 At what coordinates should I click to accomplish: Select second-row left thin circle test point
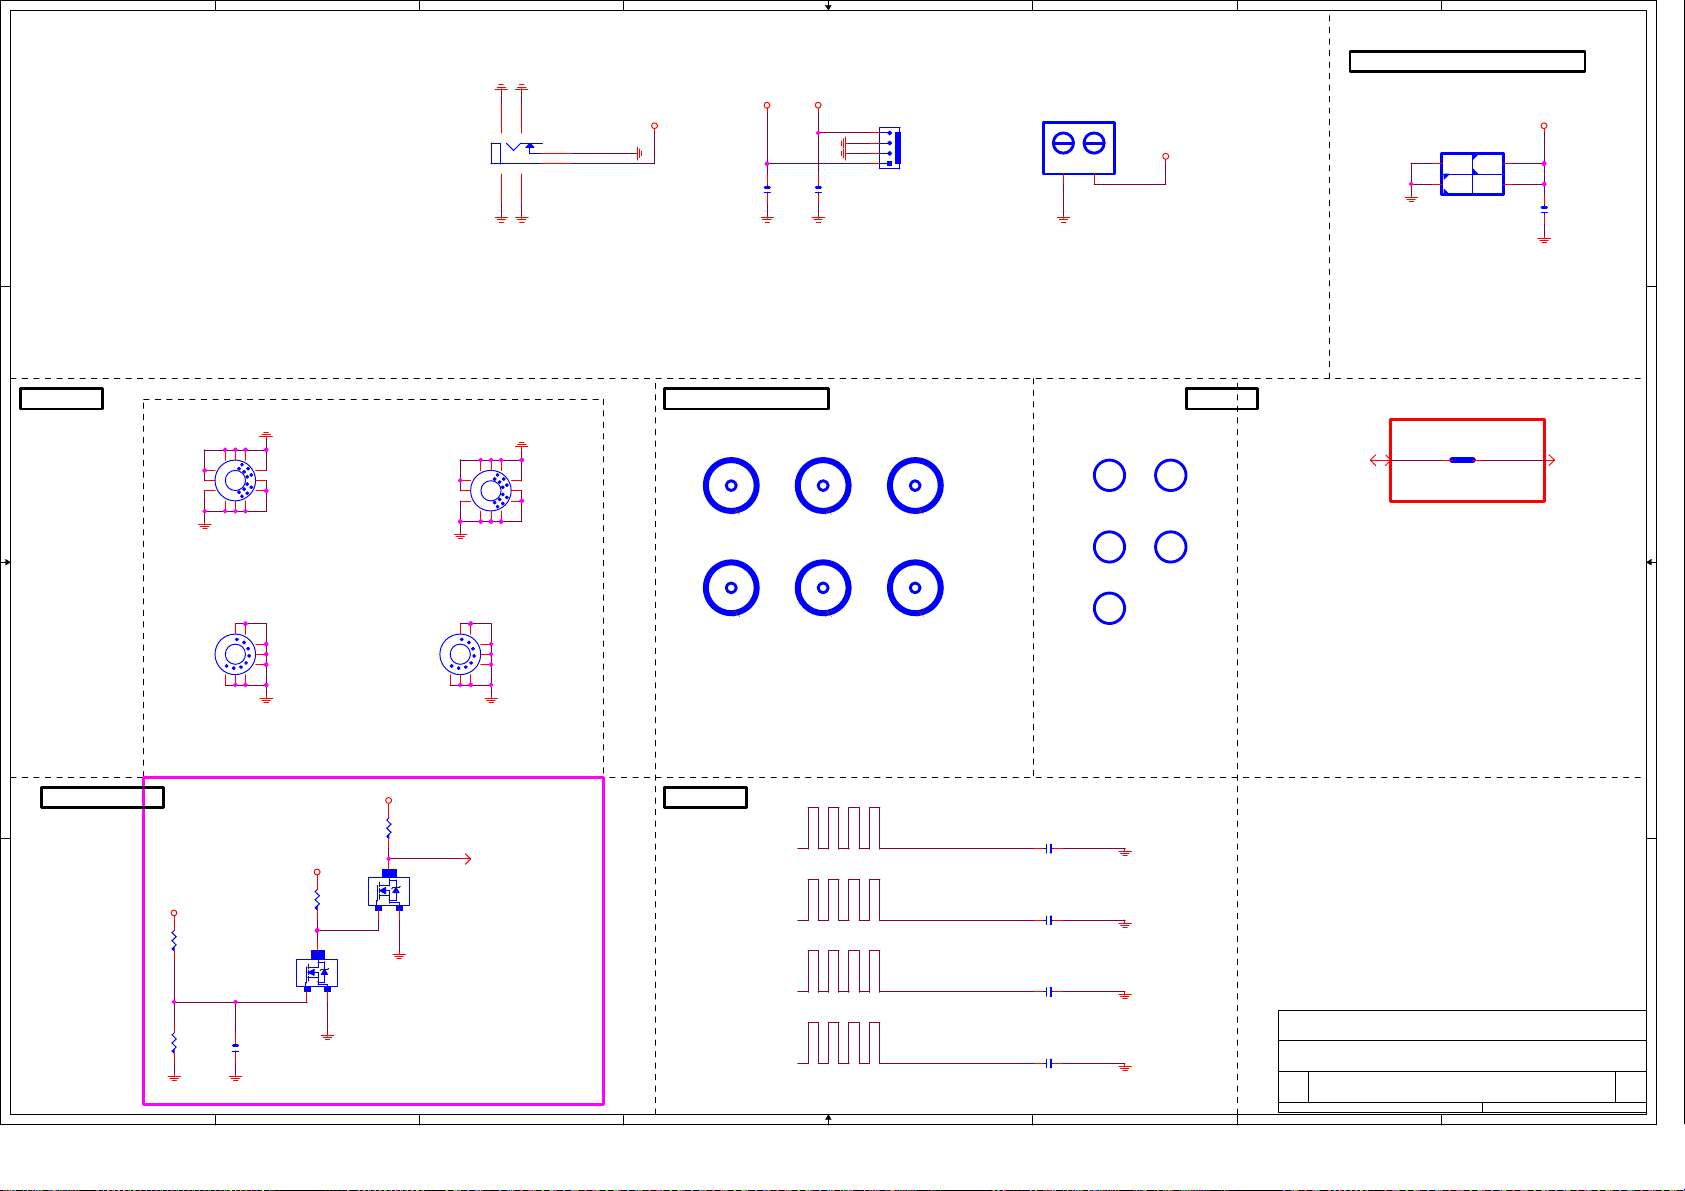coord(1109,547)
